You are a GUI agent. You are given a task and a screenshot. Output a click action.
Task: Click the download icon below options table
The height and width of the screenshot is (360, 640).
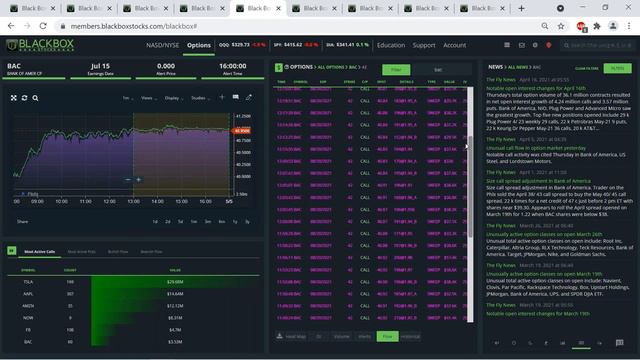pyautogui.click(x=280, y=336)
